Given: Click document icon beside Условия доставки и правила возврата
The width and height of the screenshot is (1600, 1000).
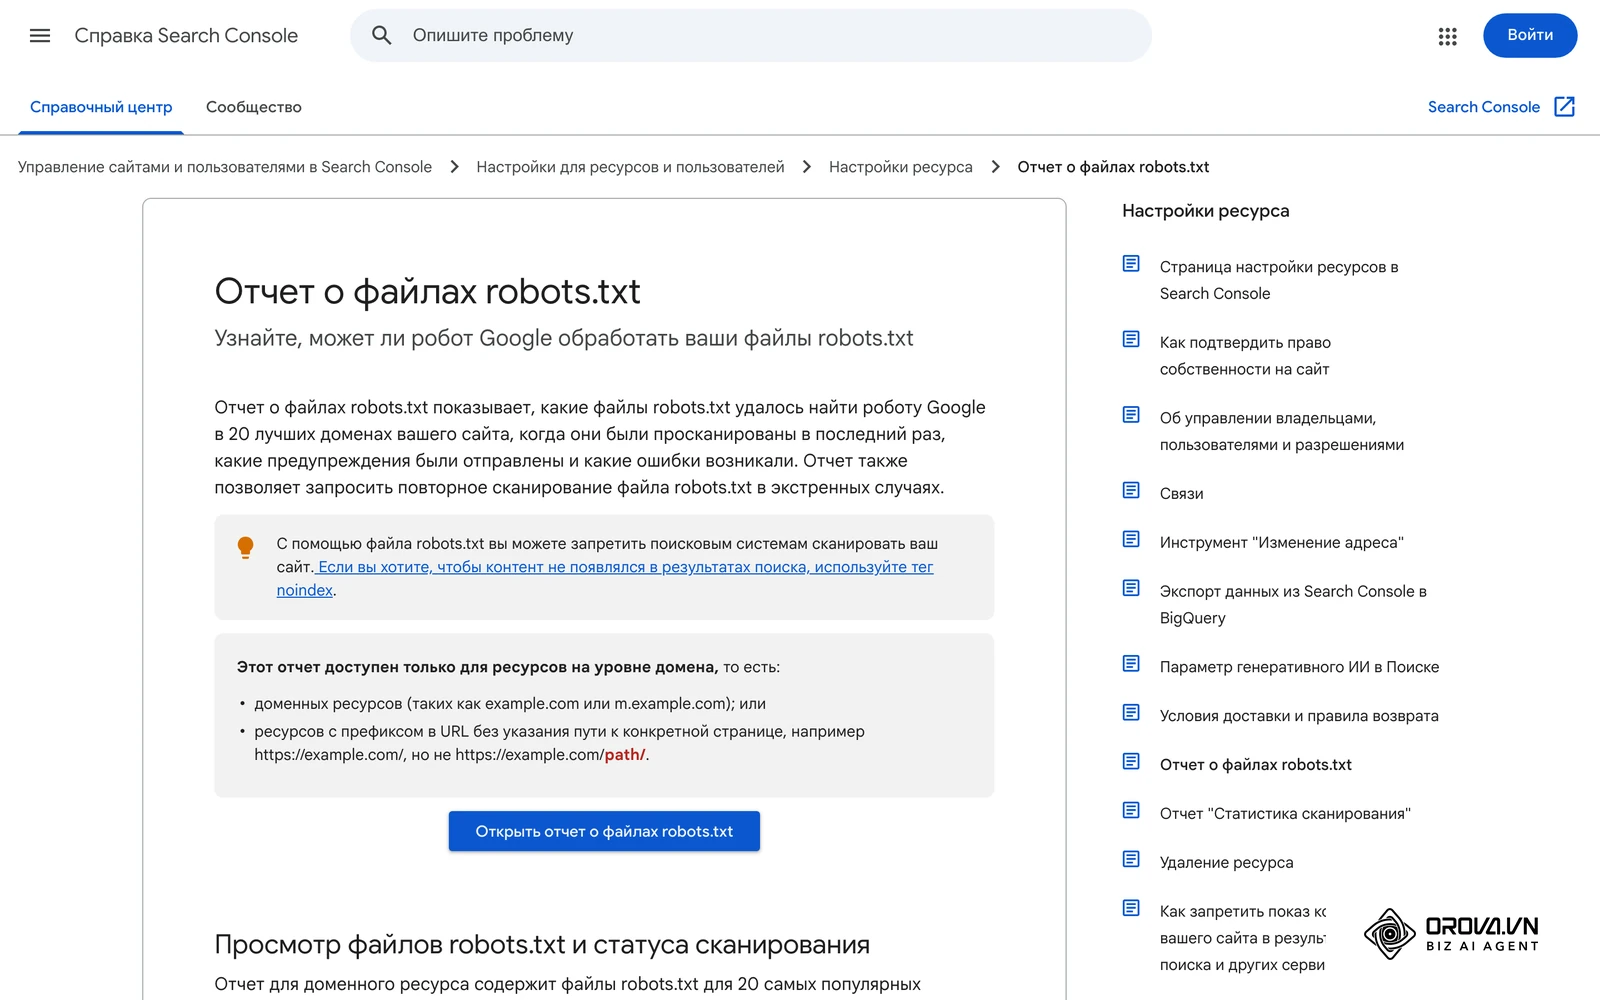Looking at the screenshot, I should click(x=1131, y=712).
